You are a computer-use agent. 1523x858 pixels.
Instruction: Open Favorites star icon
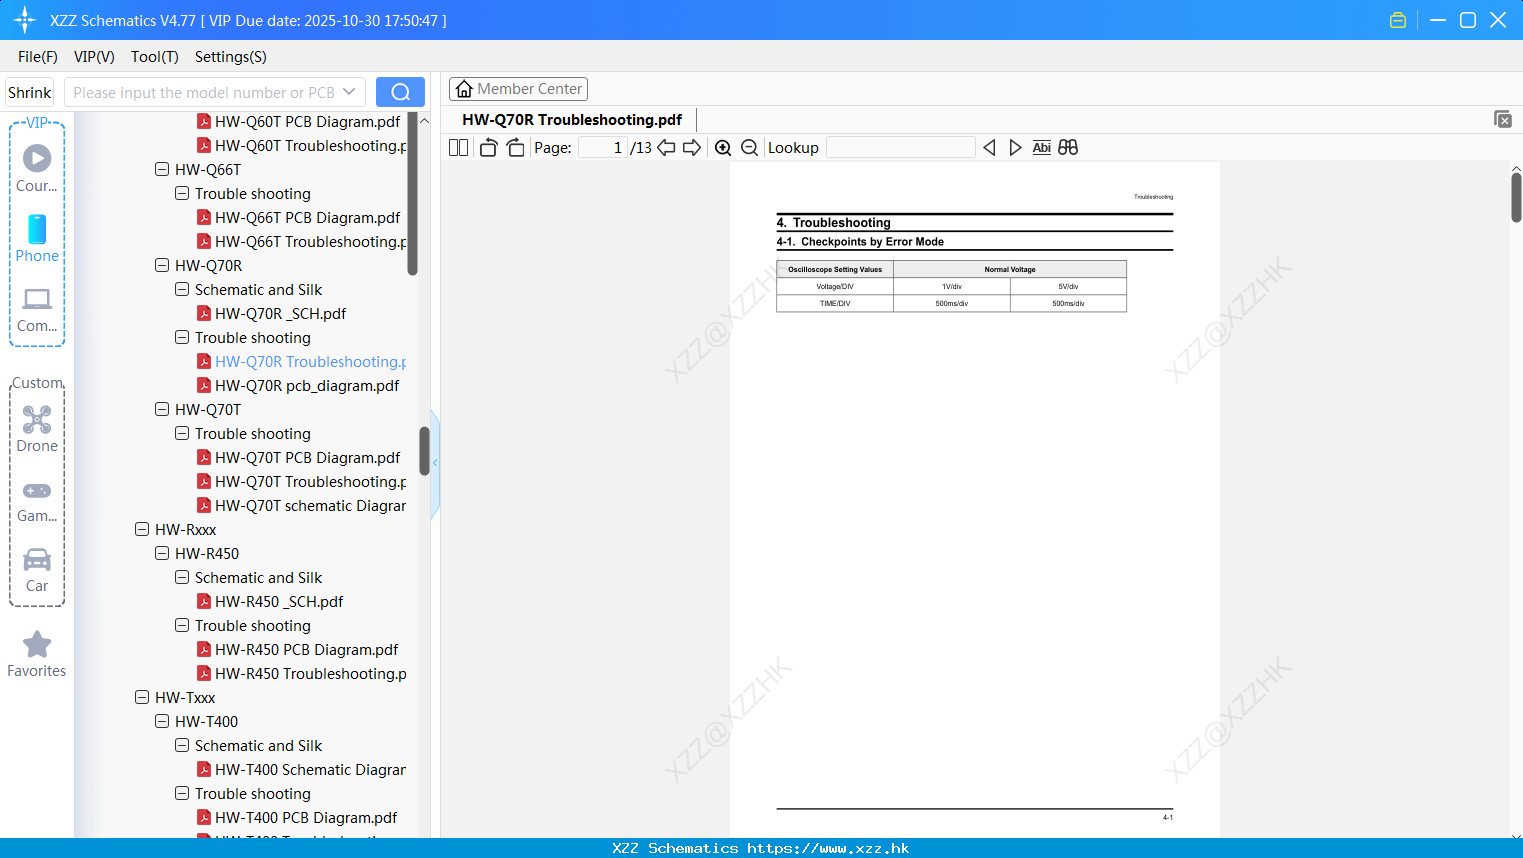(37, 655)
